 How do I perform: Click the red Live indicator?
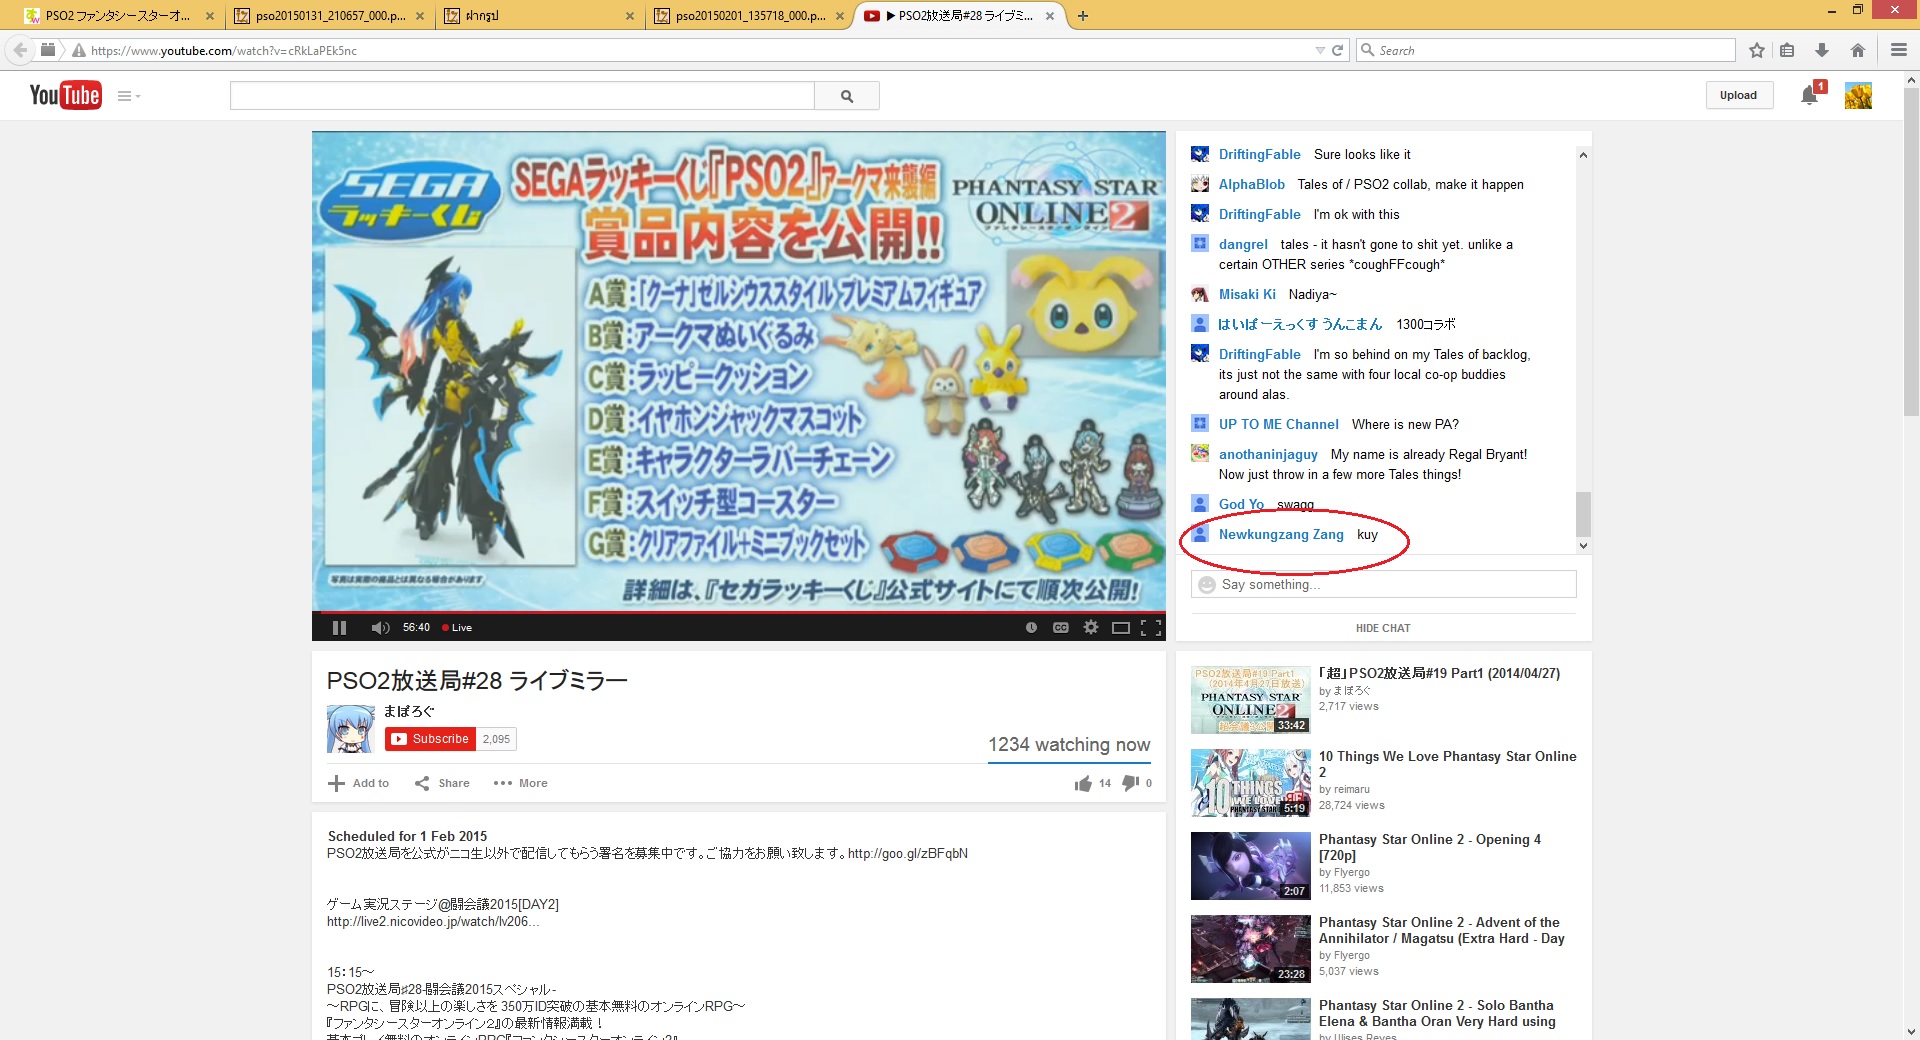(x=457, y=628)
